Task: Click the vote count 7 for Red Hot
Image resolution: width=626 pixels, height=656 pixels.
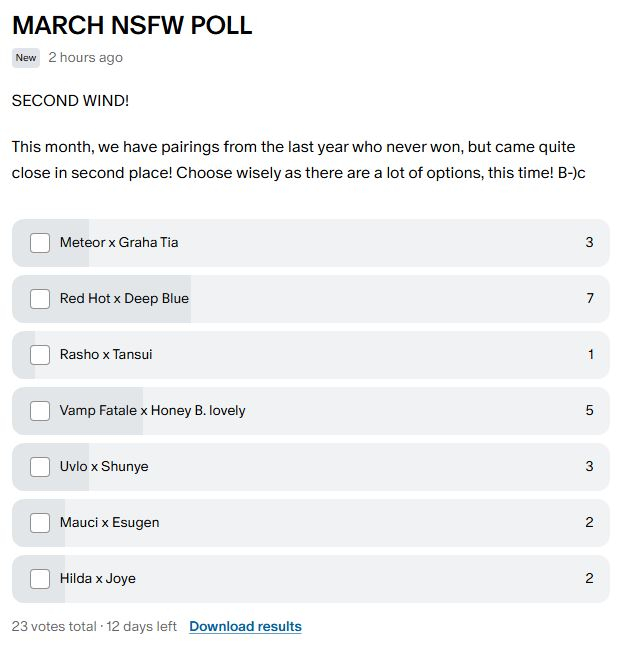Action: click(x=590, y=299)
